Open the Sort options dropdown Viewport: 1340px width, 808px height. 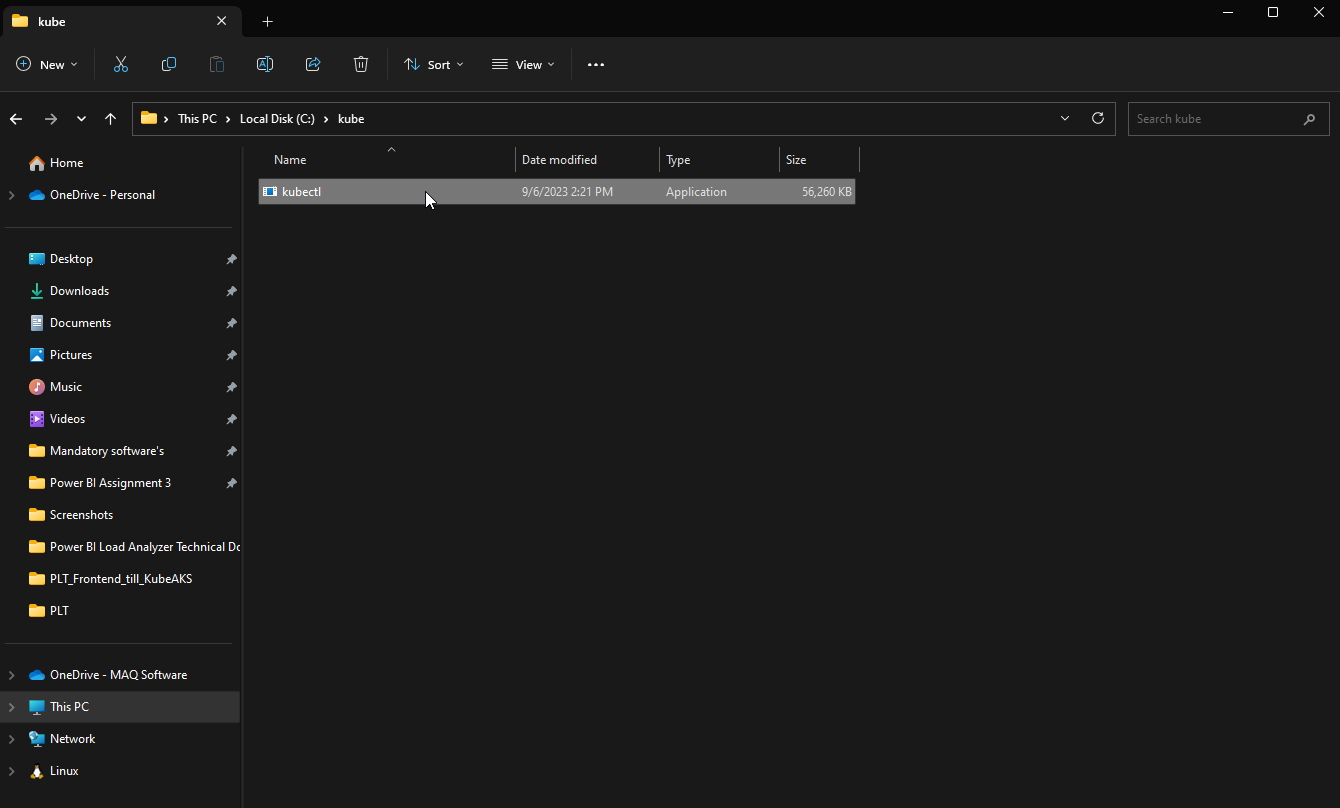[433, 64]
